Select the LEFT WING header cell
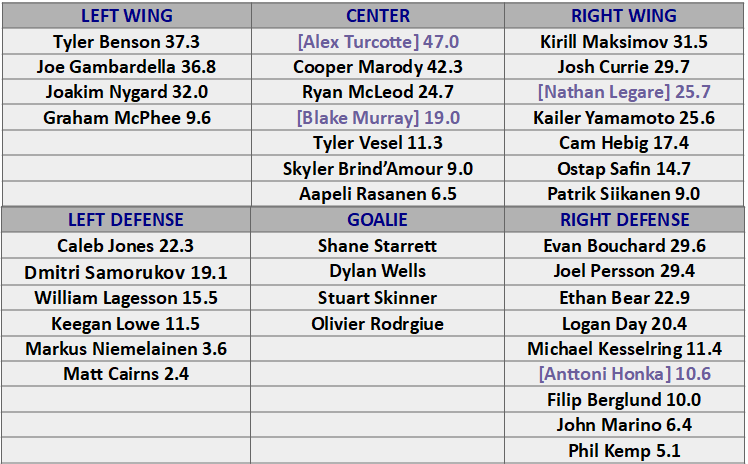This screenshot has height=464, width=748. 126,16
